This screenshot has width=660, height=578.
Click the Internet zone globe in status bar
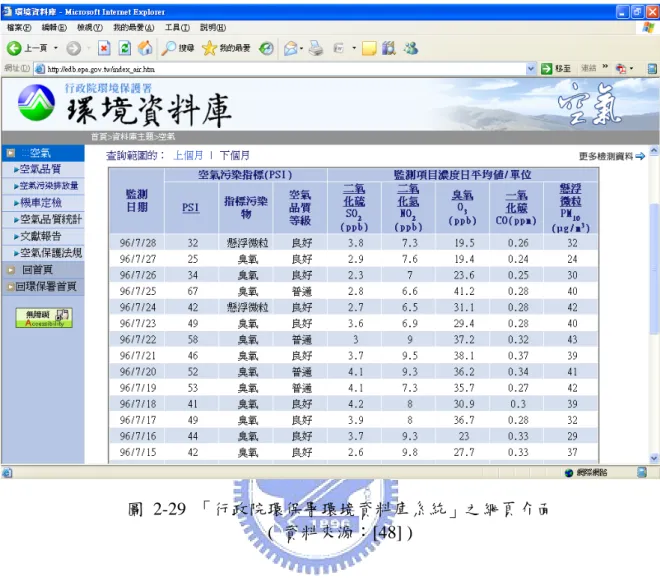pos(569,473)
